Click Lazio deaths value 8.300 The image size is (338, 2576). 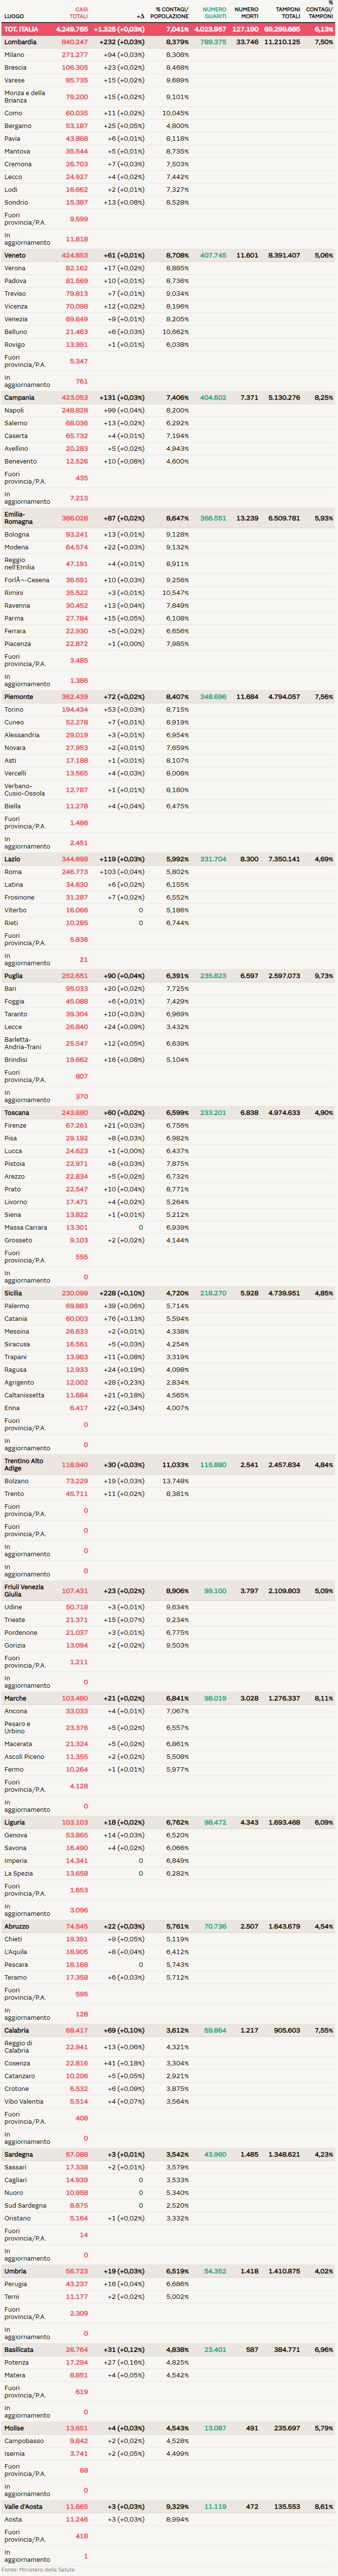249,859
